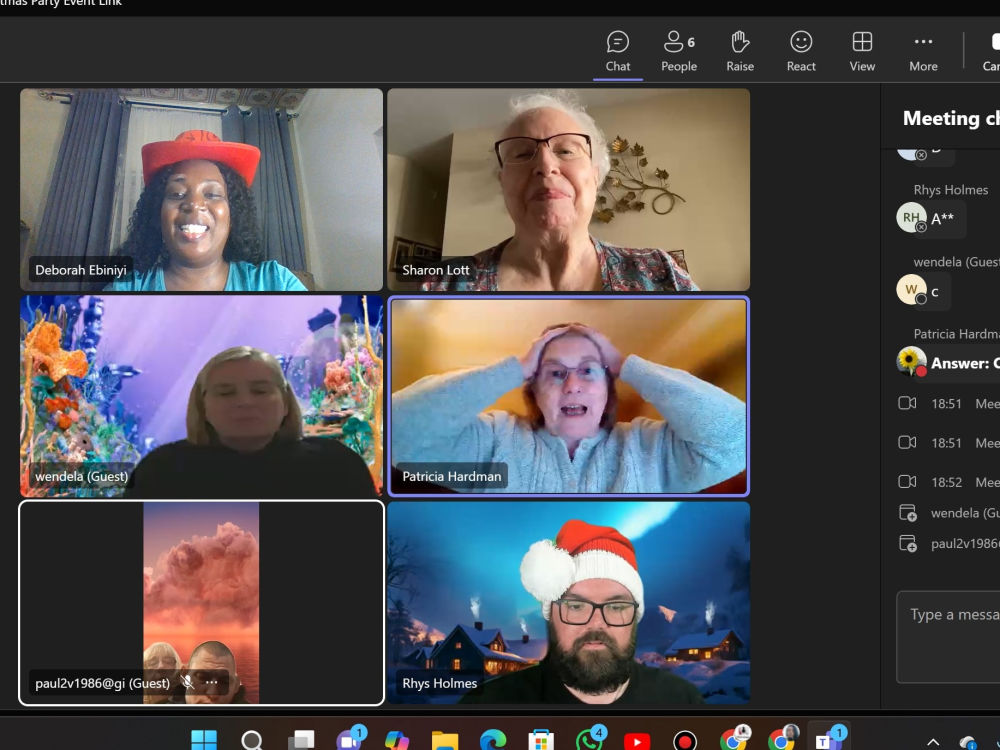1000x750 pixels.
Task: Select Patricia Hardman's video tile
Action: click(x=568, y=396)
